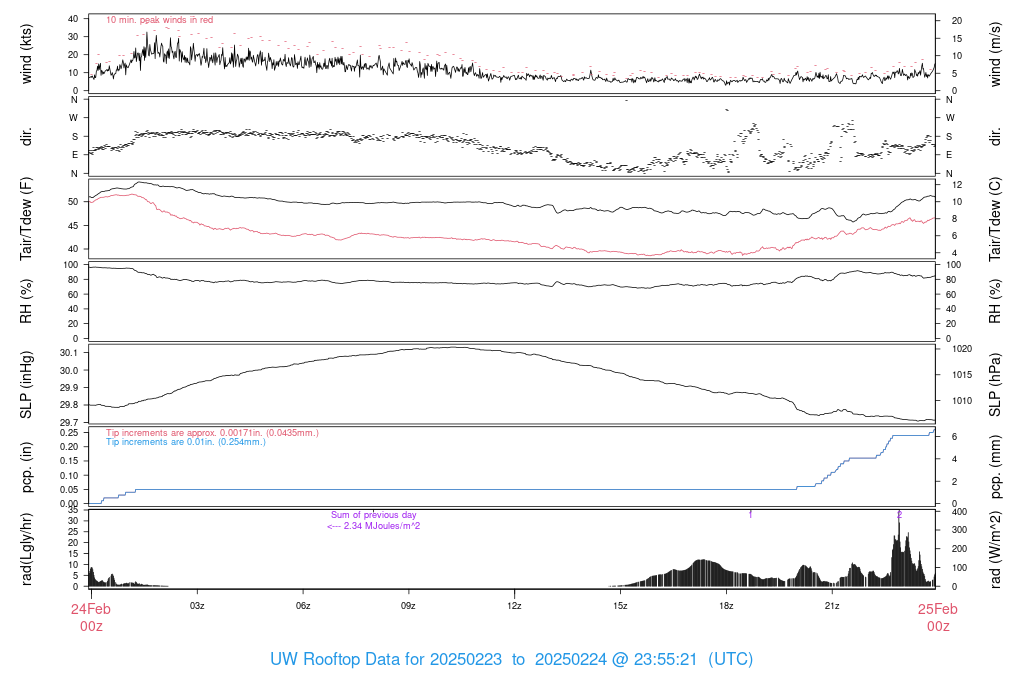Select the 'SLP (hPa)' axis label
The height and width of the screenshot is (700, 1024).
[x=995, y=383]
